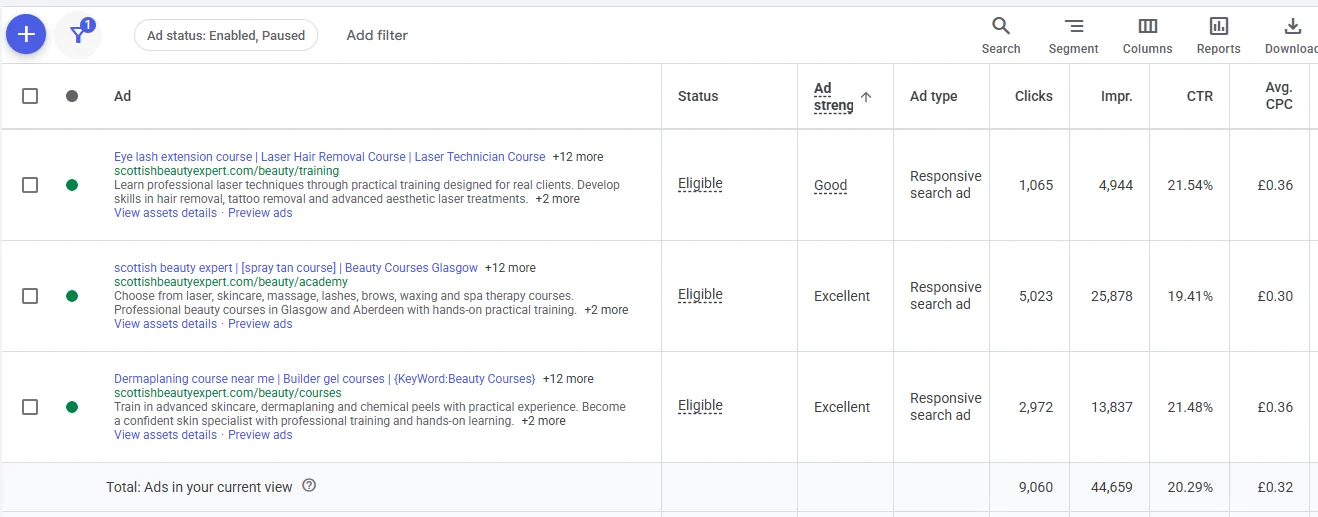The image size is (1318, 517).
Task: Click the Good ad strength value
Action: (830, 185)
